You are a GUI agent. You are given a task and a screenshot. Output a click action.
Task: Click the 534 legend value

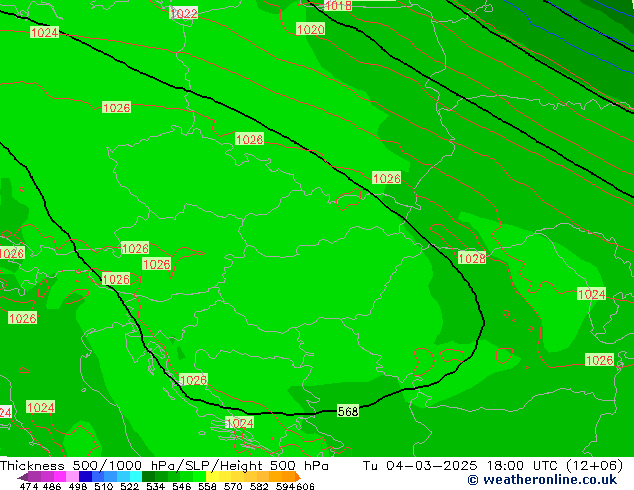coord(155,486)
